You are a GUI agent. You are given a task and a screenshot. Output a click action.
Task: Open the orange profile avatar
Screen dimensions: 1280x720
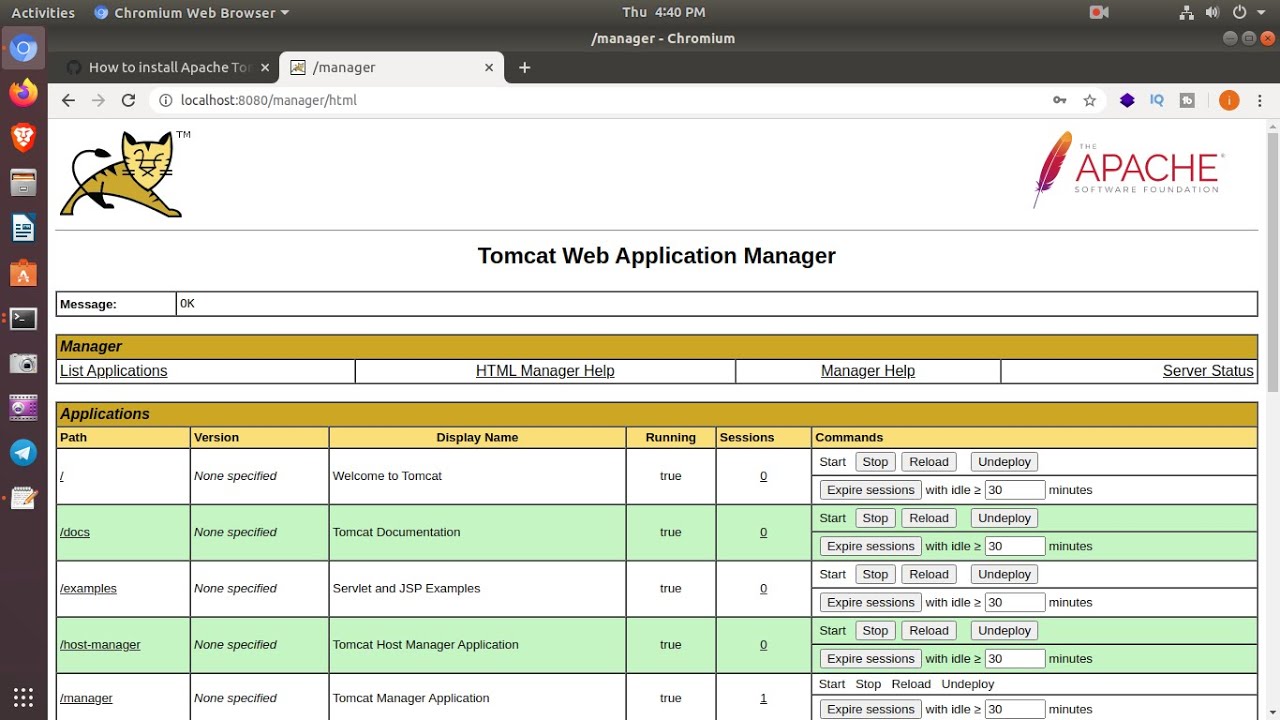pyautogui.click(x=1229, y=100)
